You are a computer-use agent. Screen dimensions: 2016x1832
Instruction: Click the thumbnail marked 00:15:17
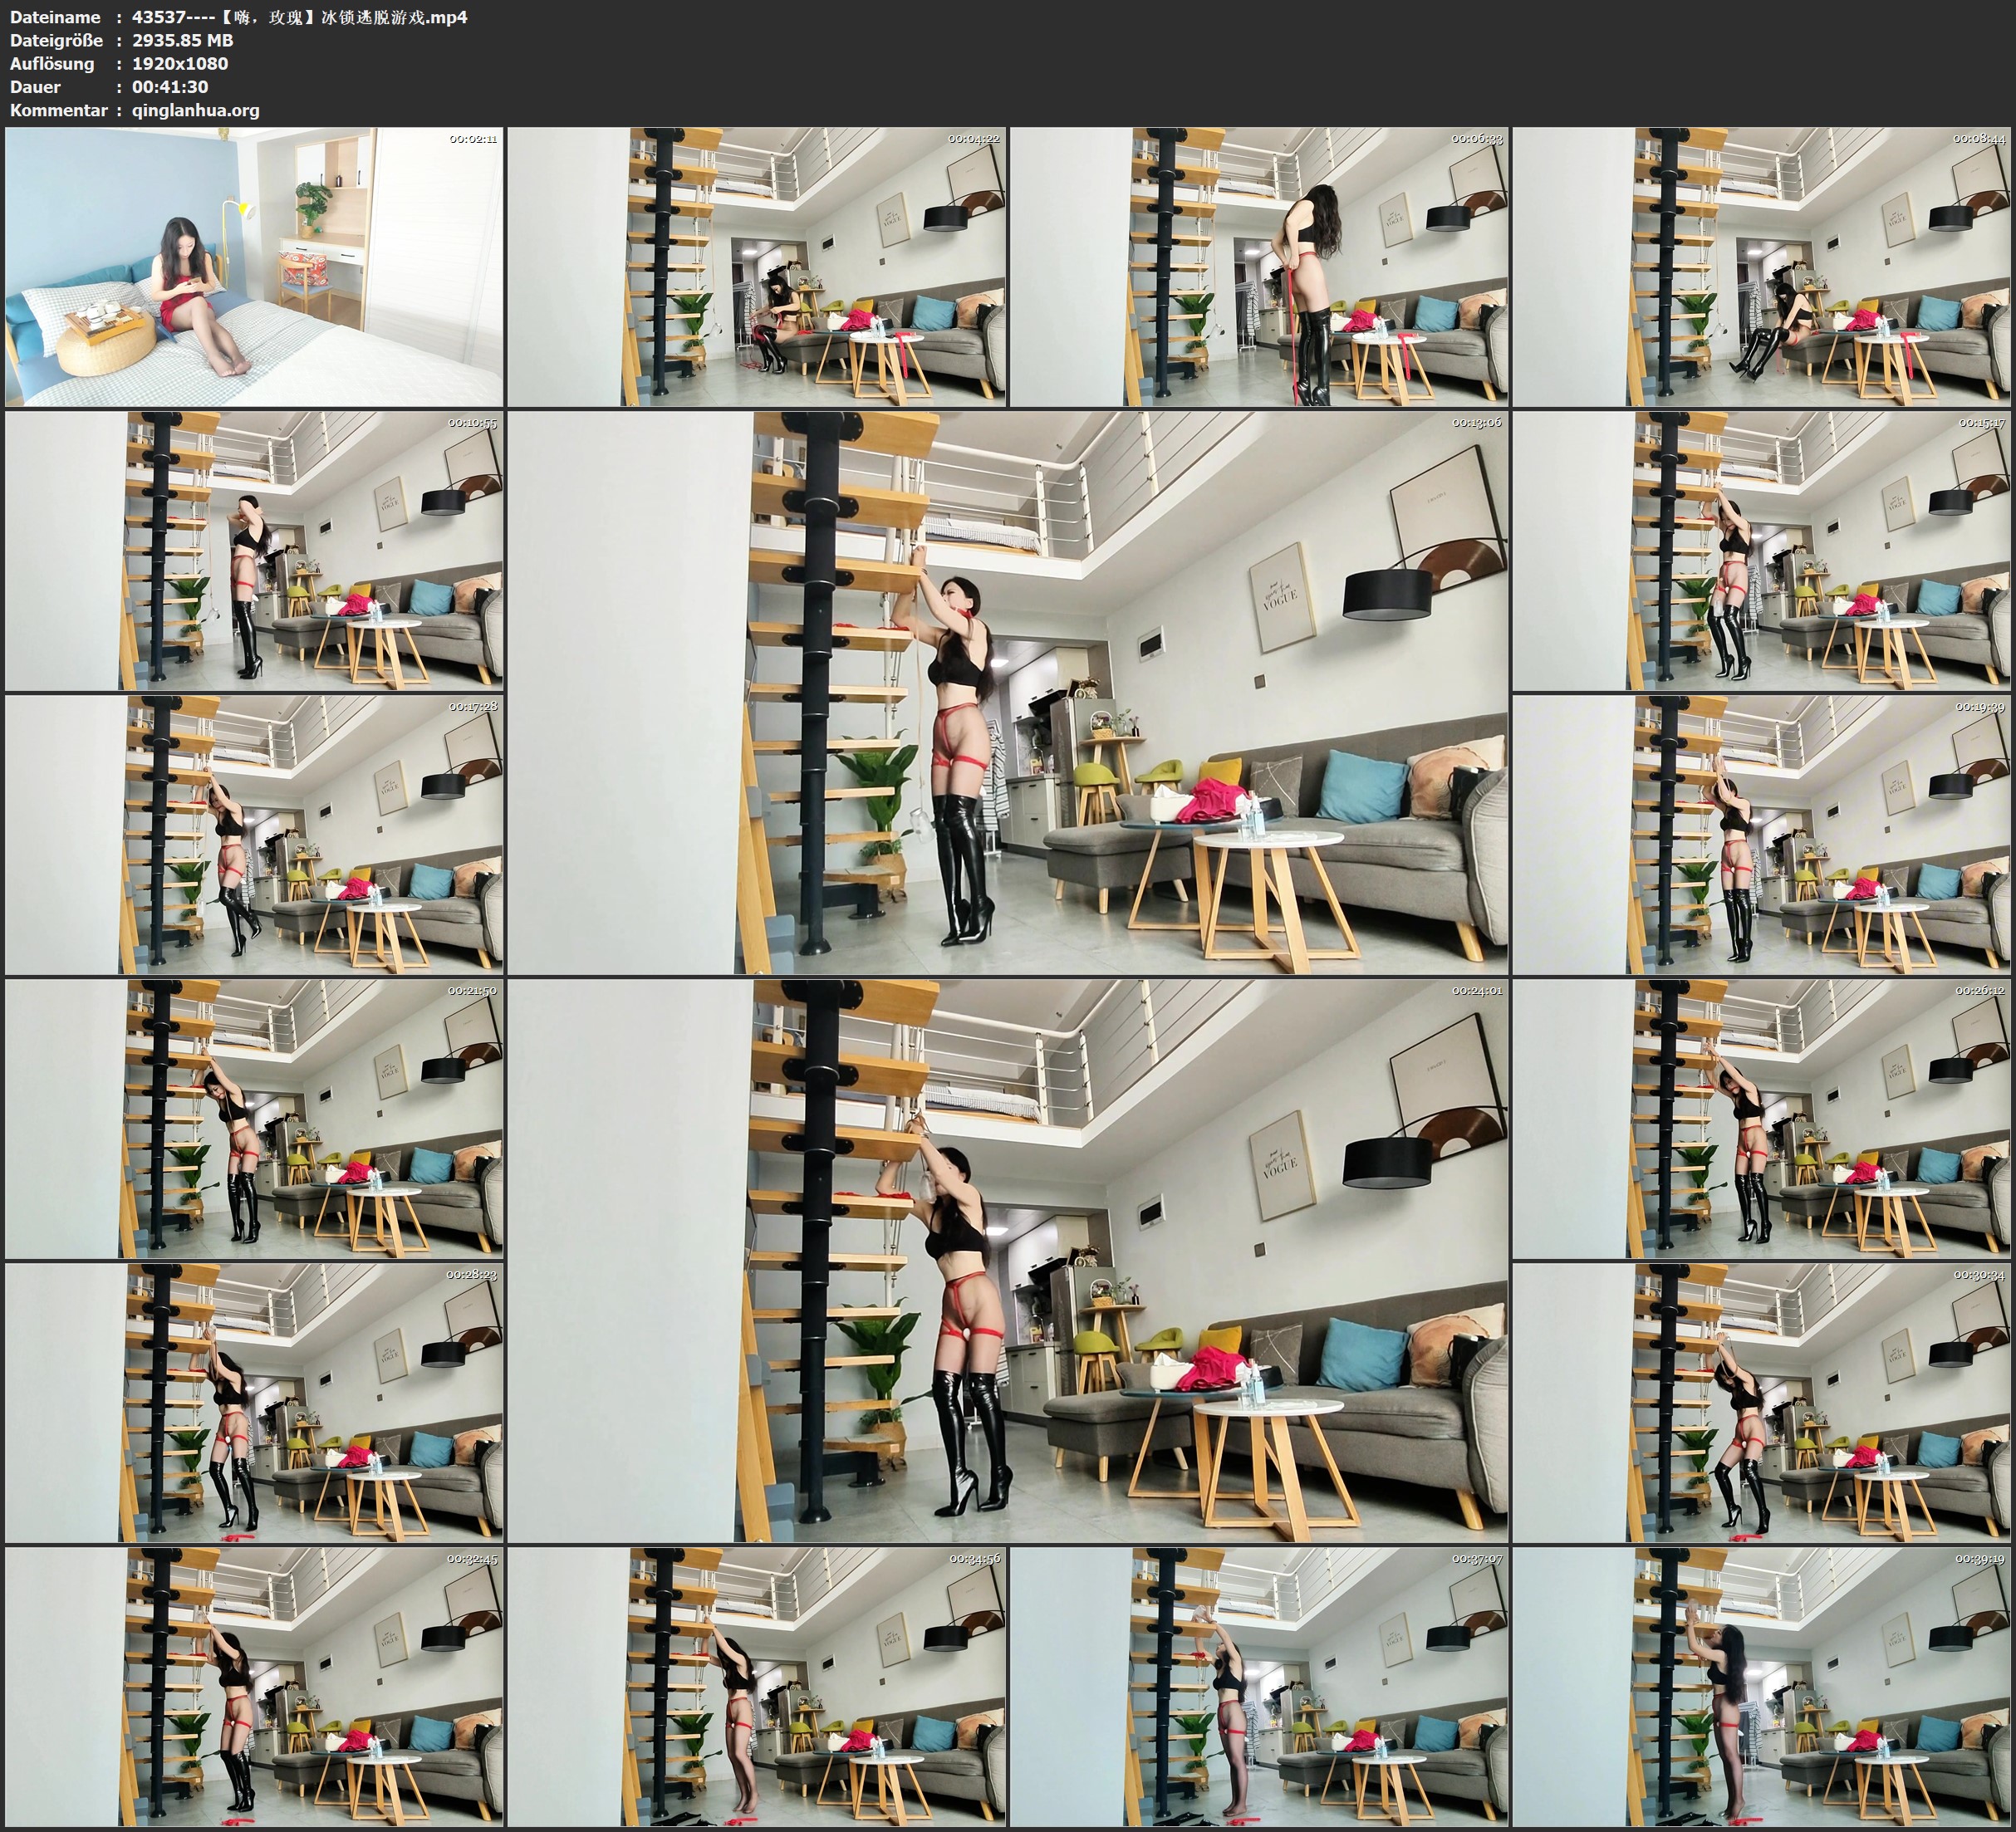coord(1761,551)
